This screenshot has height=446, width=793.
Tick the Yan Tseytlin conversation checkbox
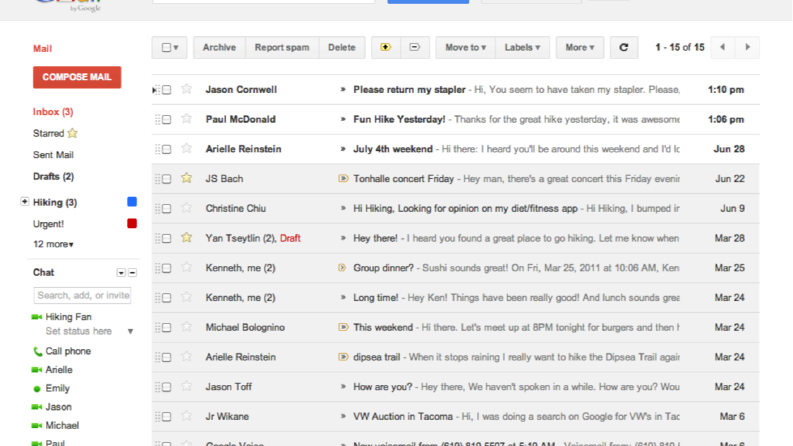point(166,238)
